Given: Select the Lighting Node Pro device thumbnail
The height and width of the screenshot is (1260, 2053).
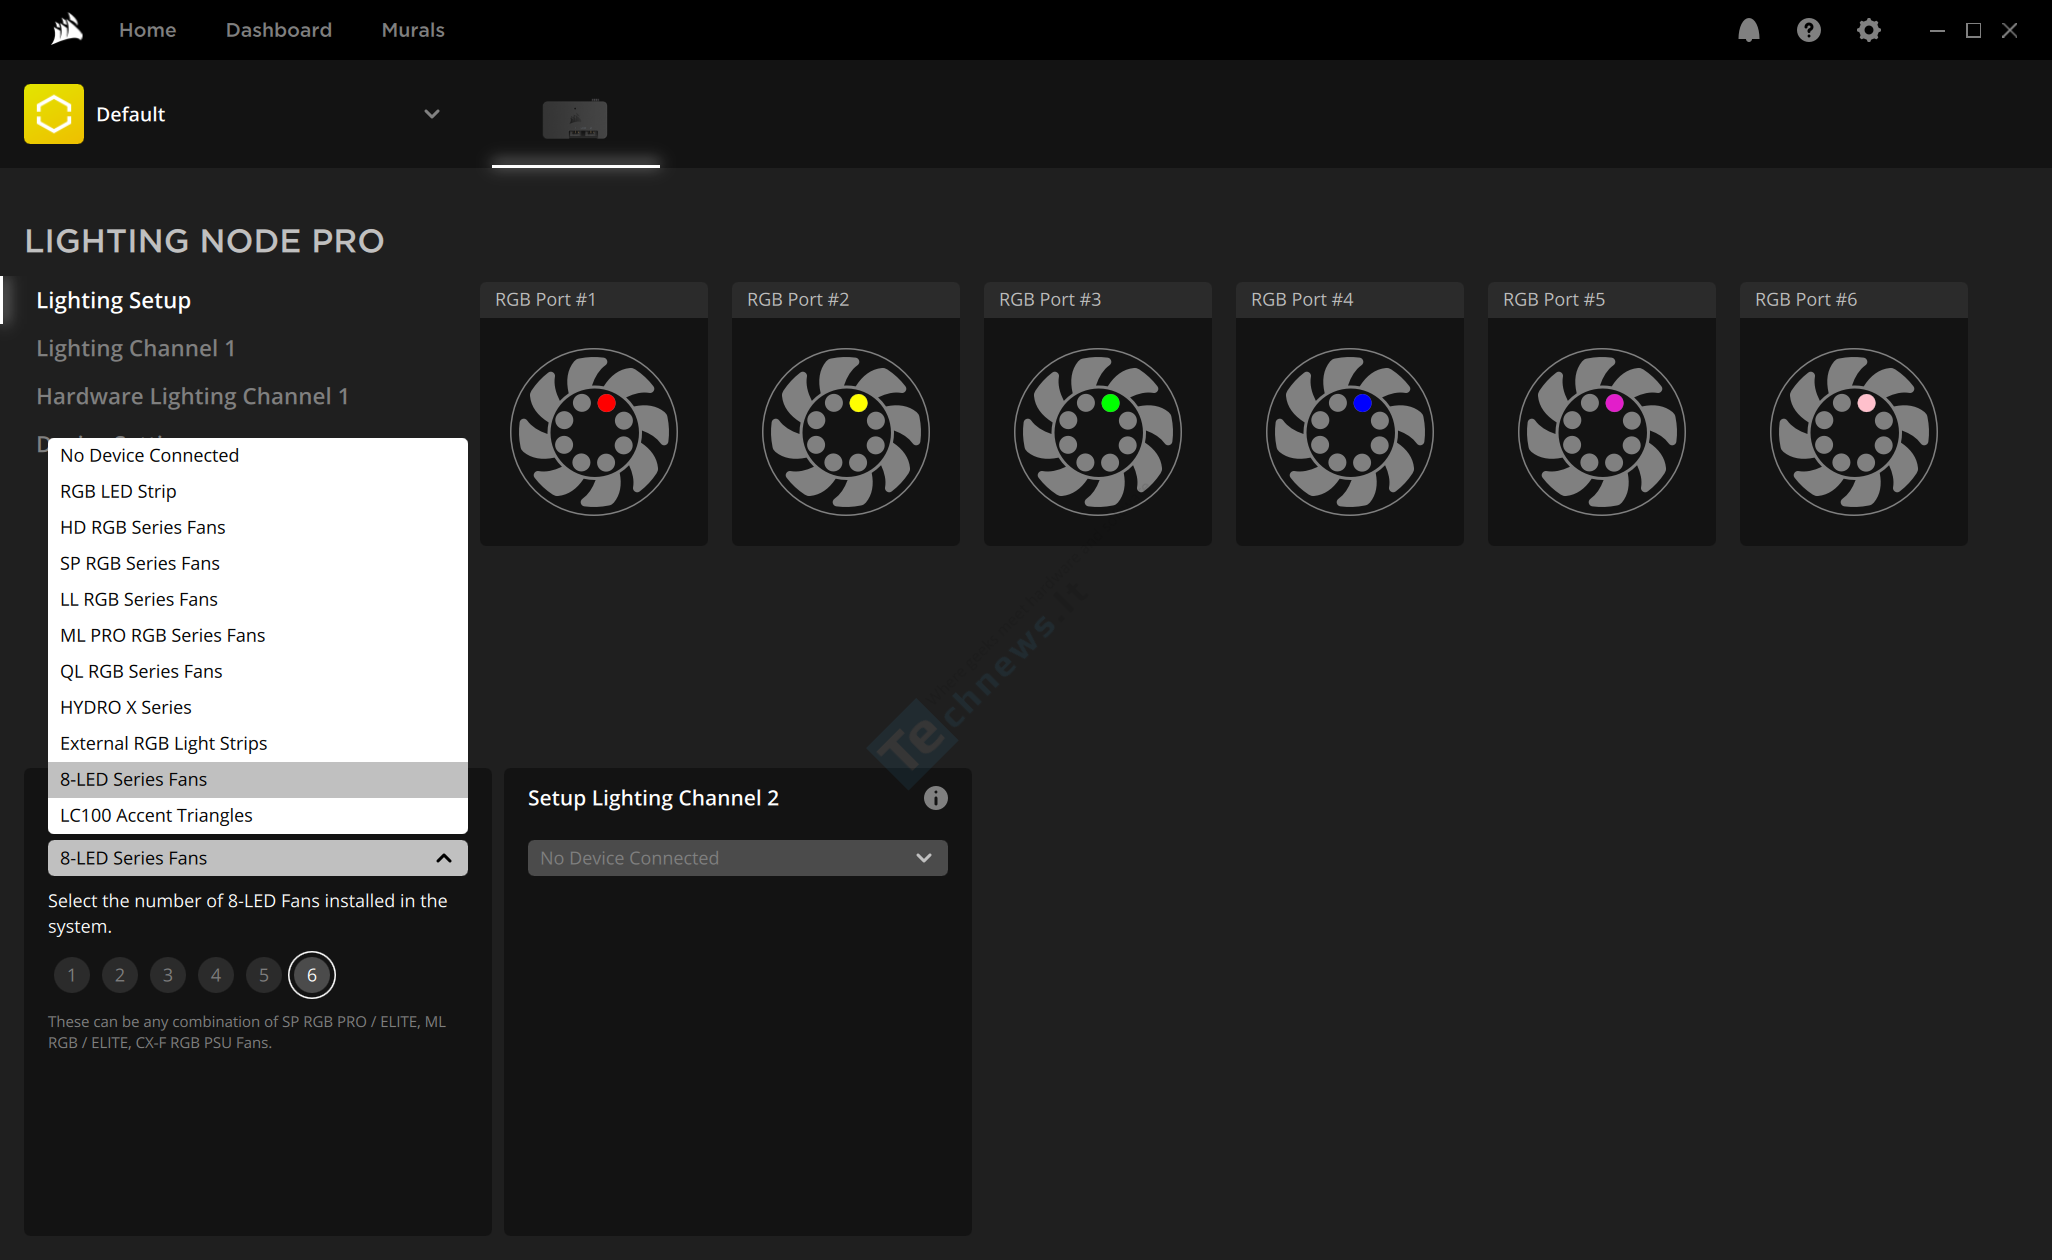Looking at the screenshot, I should 575,120.
